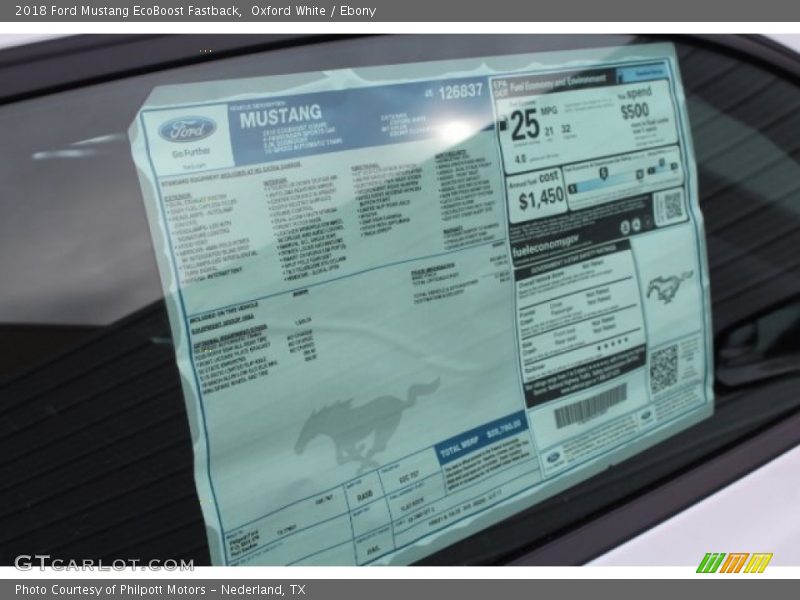Click the Ford oval logo on sticker
The width and height of the screenshot is (800, 600).
point(187,130)
